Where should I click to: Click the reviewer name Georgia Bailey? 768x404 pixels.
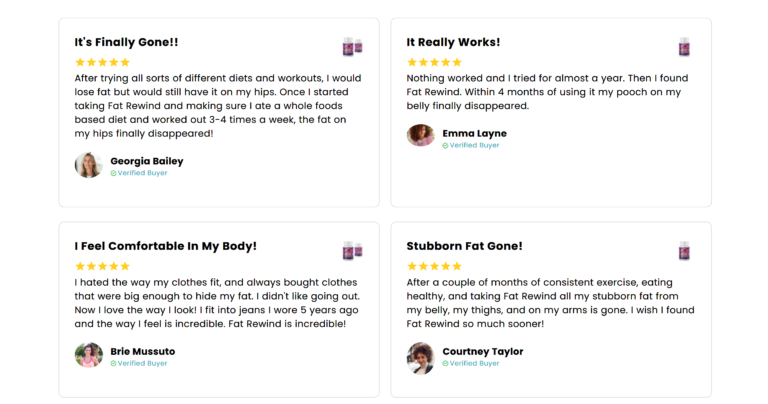pos(147,161)
